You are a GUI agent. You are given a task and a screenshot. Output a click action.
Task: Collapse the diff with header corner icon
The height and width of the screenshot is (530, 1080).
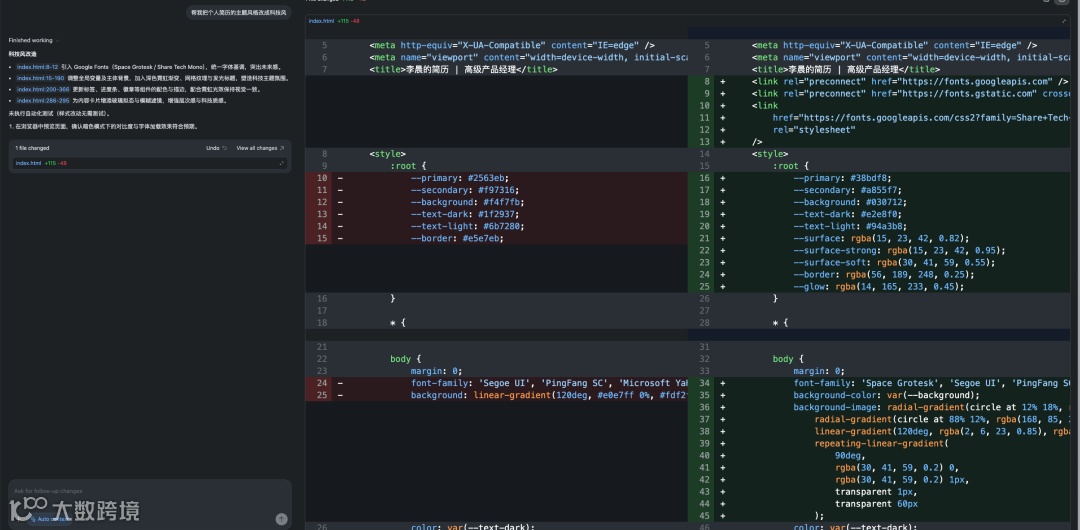[x=1065, y=21]
